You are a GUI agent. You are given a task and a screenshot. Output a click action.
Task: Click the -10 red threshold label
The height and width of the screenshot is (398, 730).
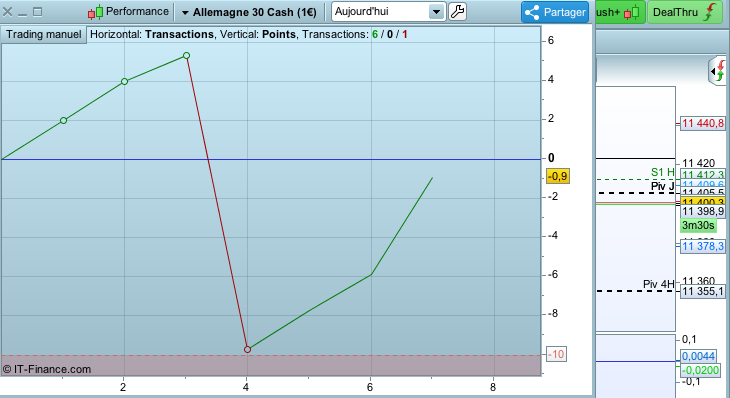[x=556, y=354]
